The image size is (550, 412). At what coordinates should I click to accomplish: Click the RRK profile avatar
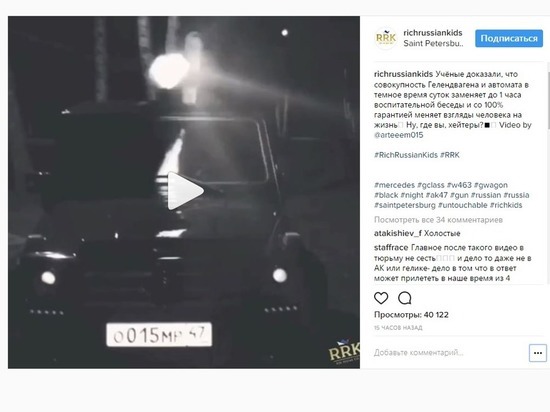[x=385, y=38]
